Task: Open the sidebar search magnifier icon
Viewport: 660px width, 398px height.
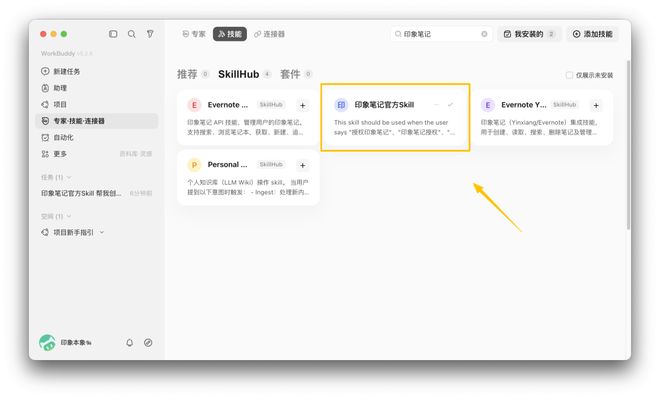Action: click(131, 34)
